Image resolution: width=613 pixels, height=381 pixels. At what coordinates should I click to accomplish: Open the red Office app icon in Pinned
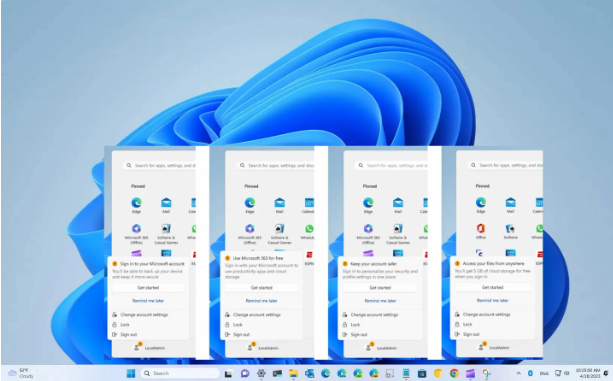coord(480,228)
